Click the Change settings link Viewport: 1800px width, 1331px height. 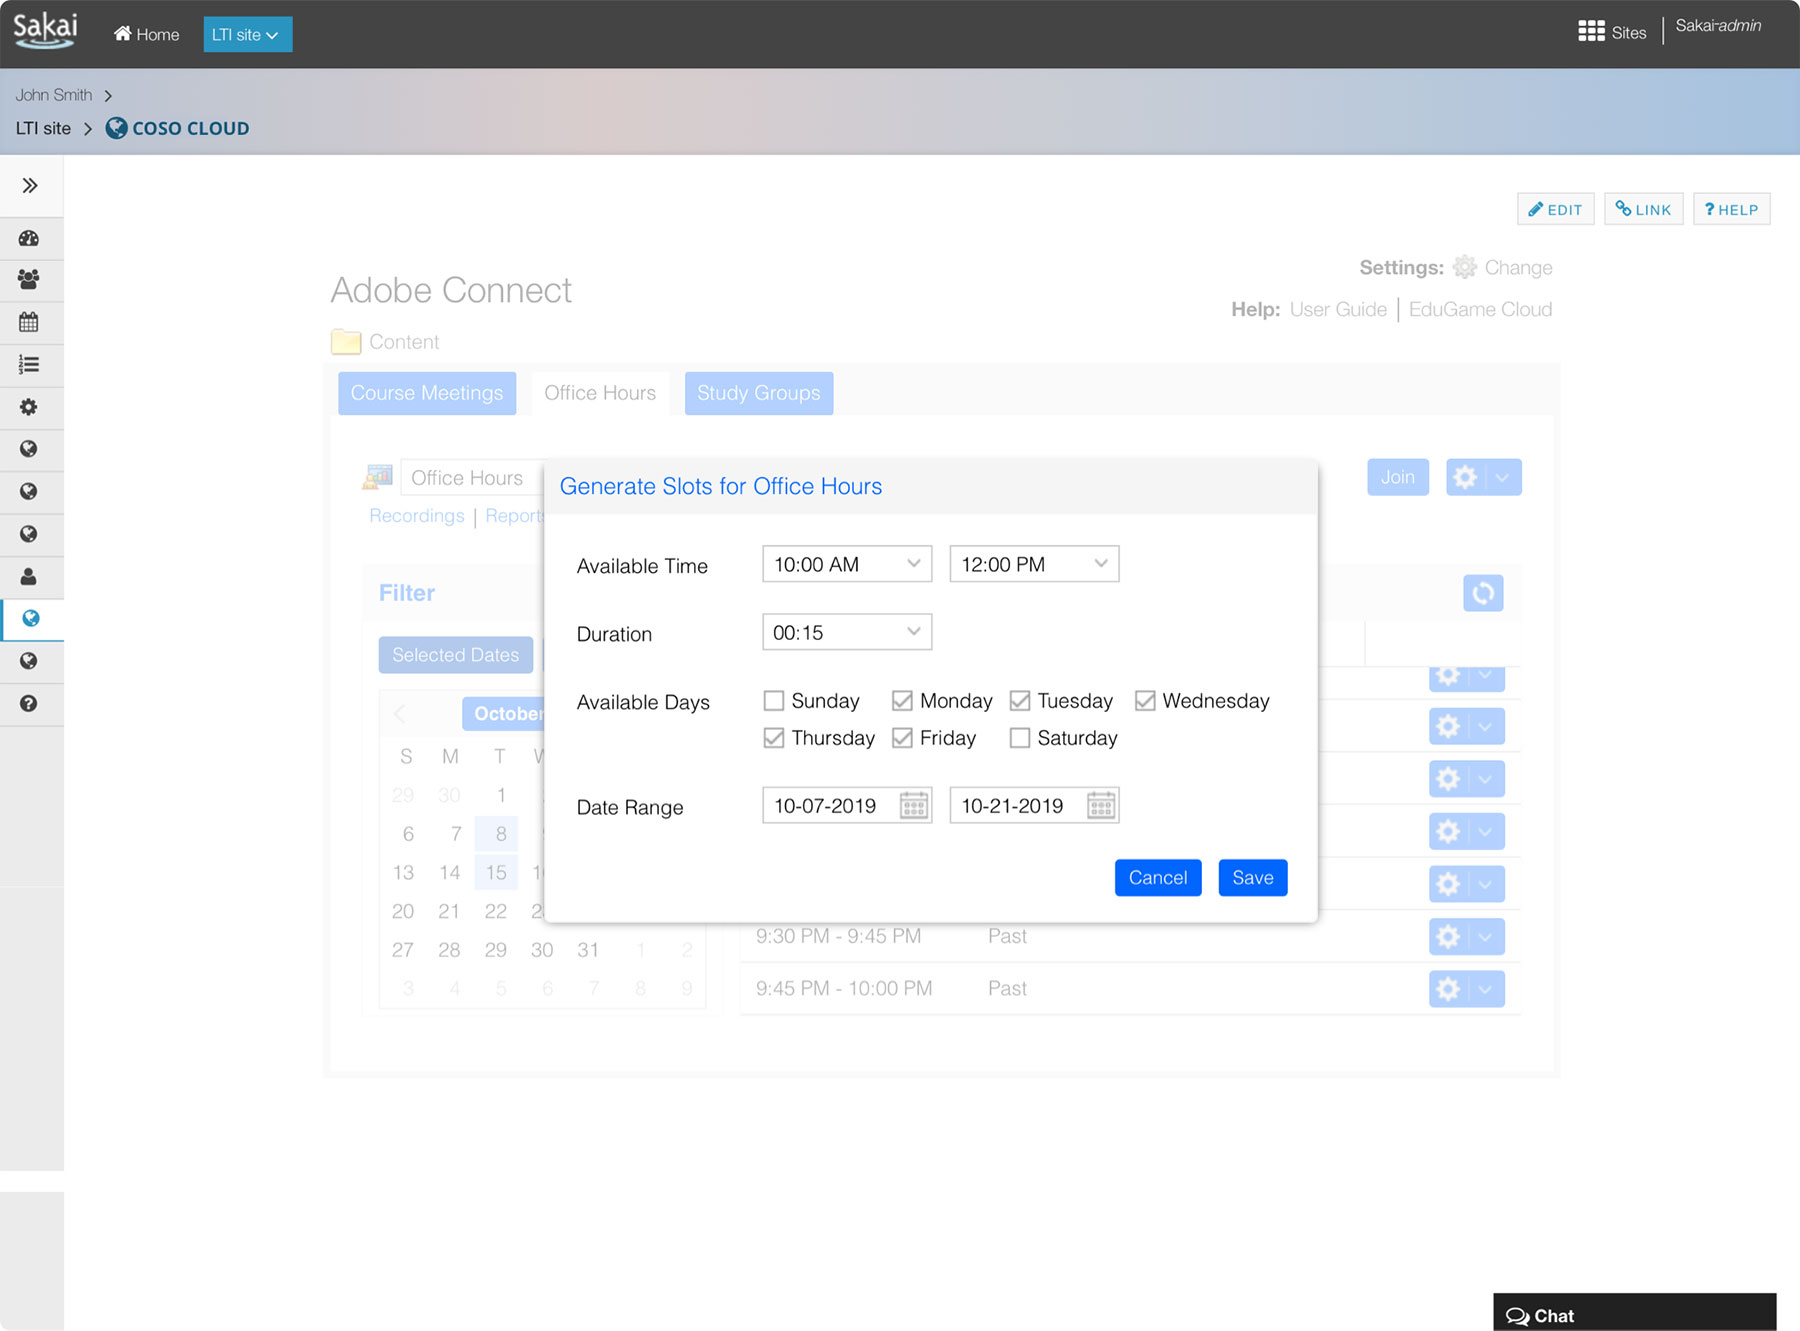(x=1518, y=267)
